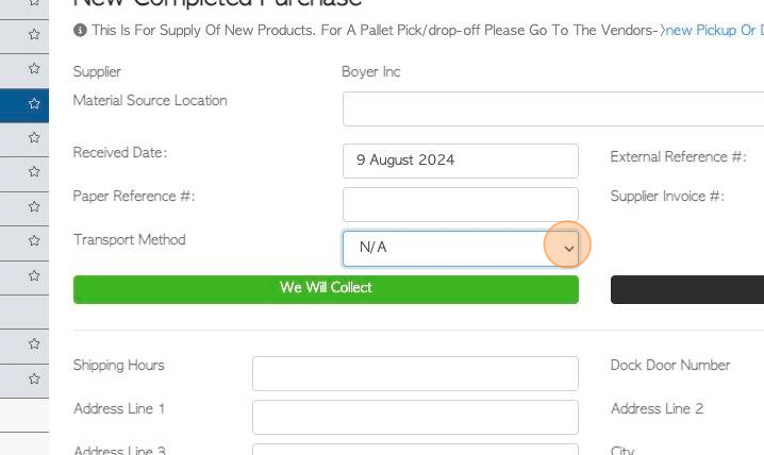Click into the Shipping Hours text box
The height and width of the screenshot is (455, 764).
pyautogui.click(x=415, y=374)
